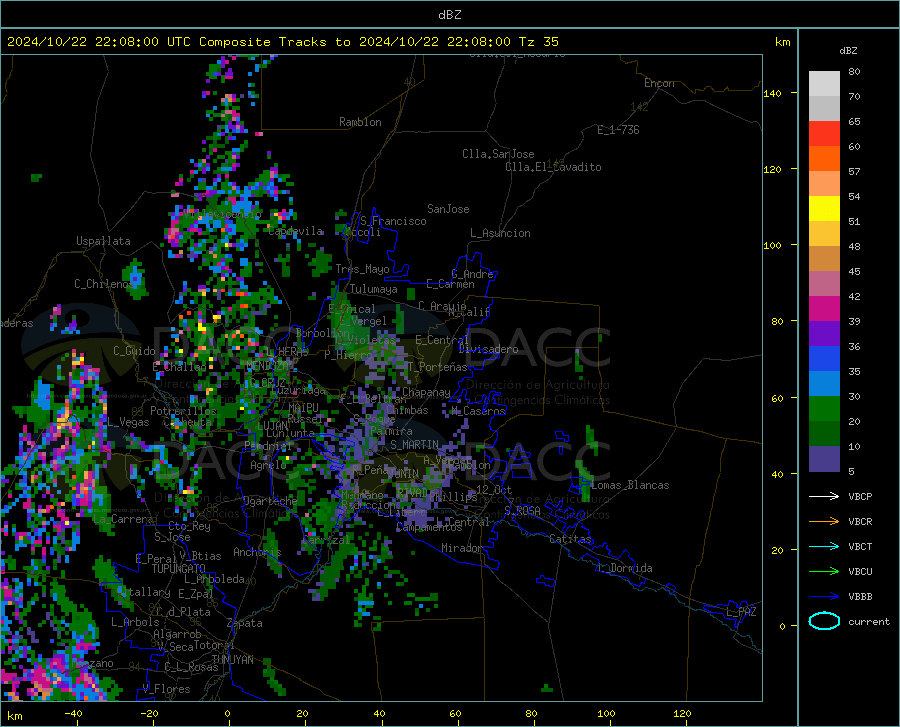
Task: Click the 'Clla.SanJose' map label
Action: (x=498, y=154)
